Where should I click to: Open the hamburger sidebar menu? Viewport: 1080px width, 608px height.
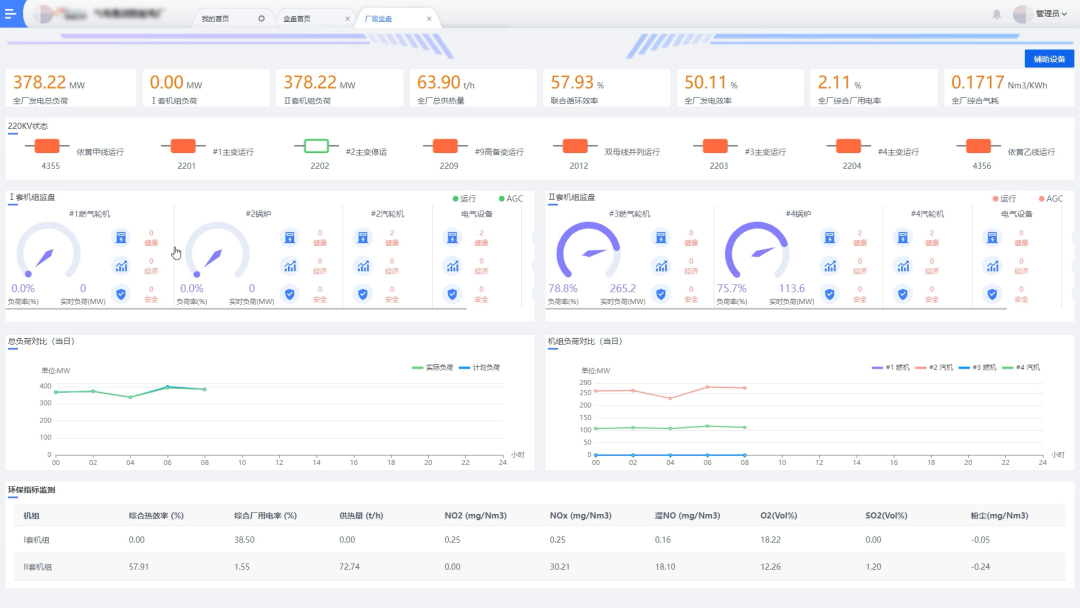10,13
